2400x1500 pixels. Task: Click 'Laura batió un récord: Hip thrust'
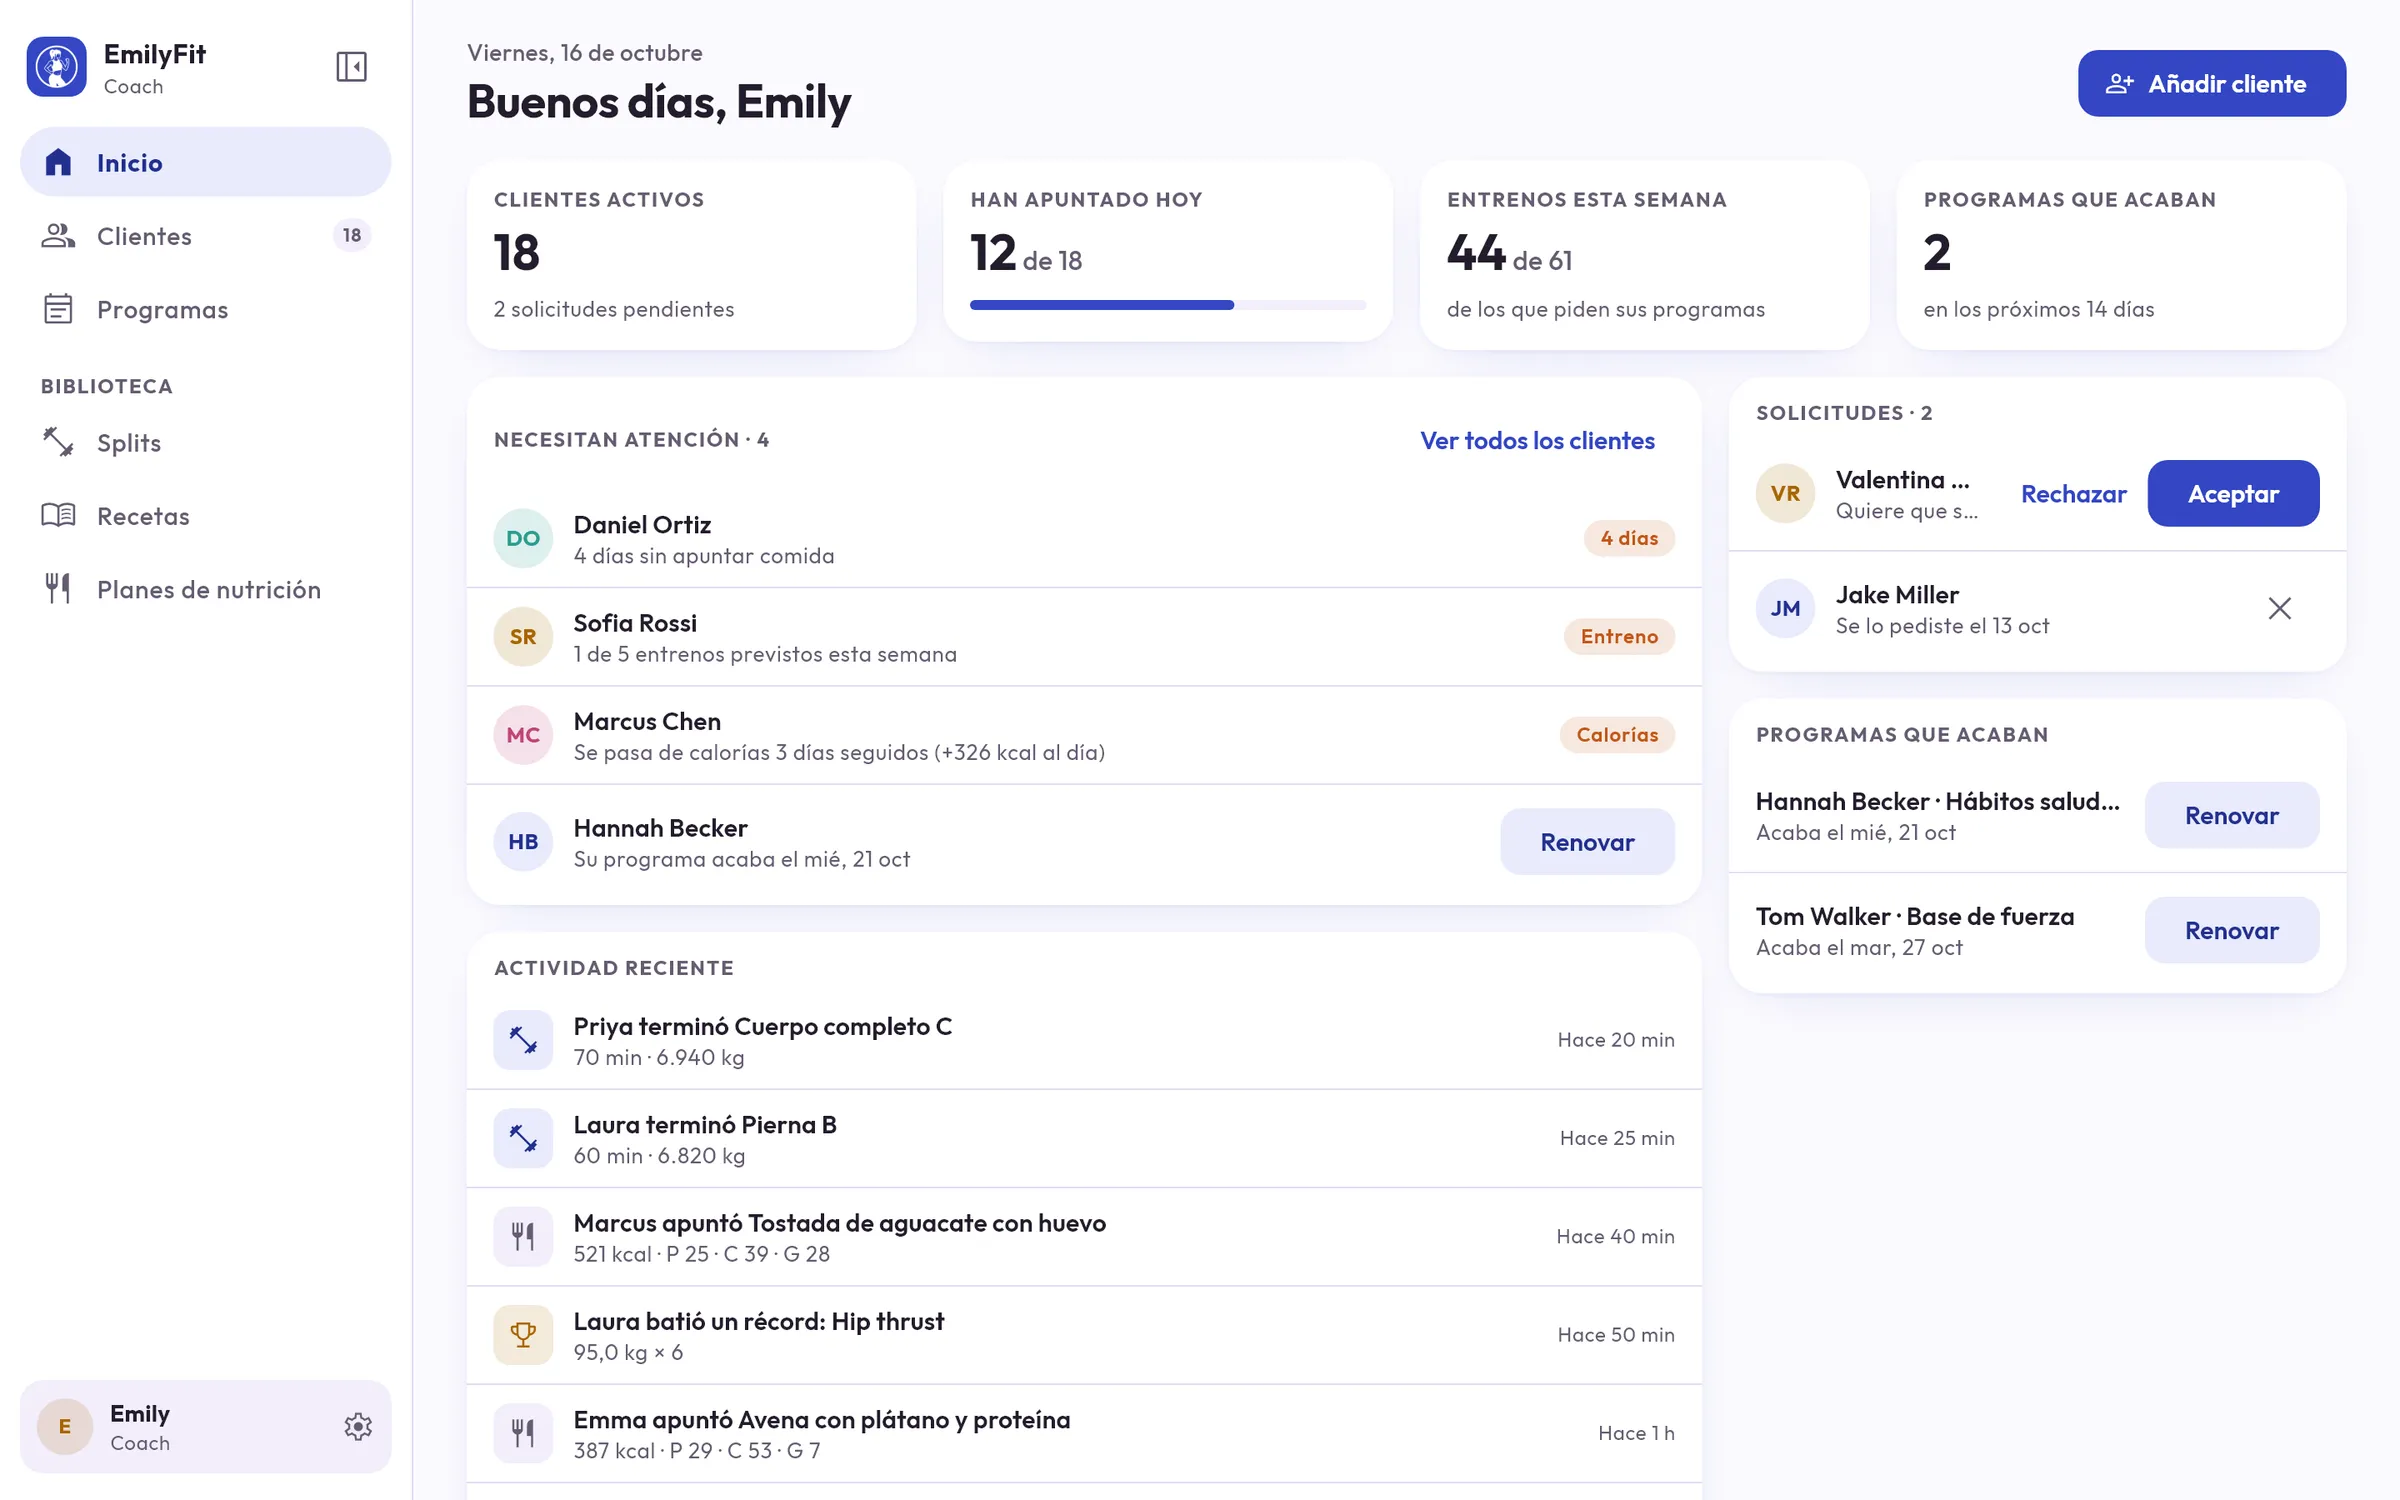758,1321
